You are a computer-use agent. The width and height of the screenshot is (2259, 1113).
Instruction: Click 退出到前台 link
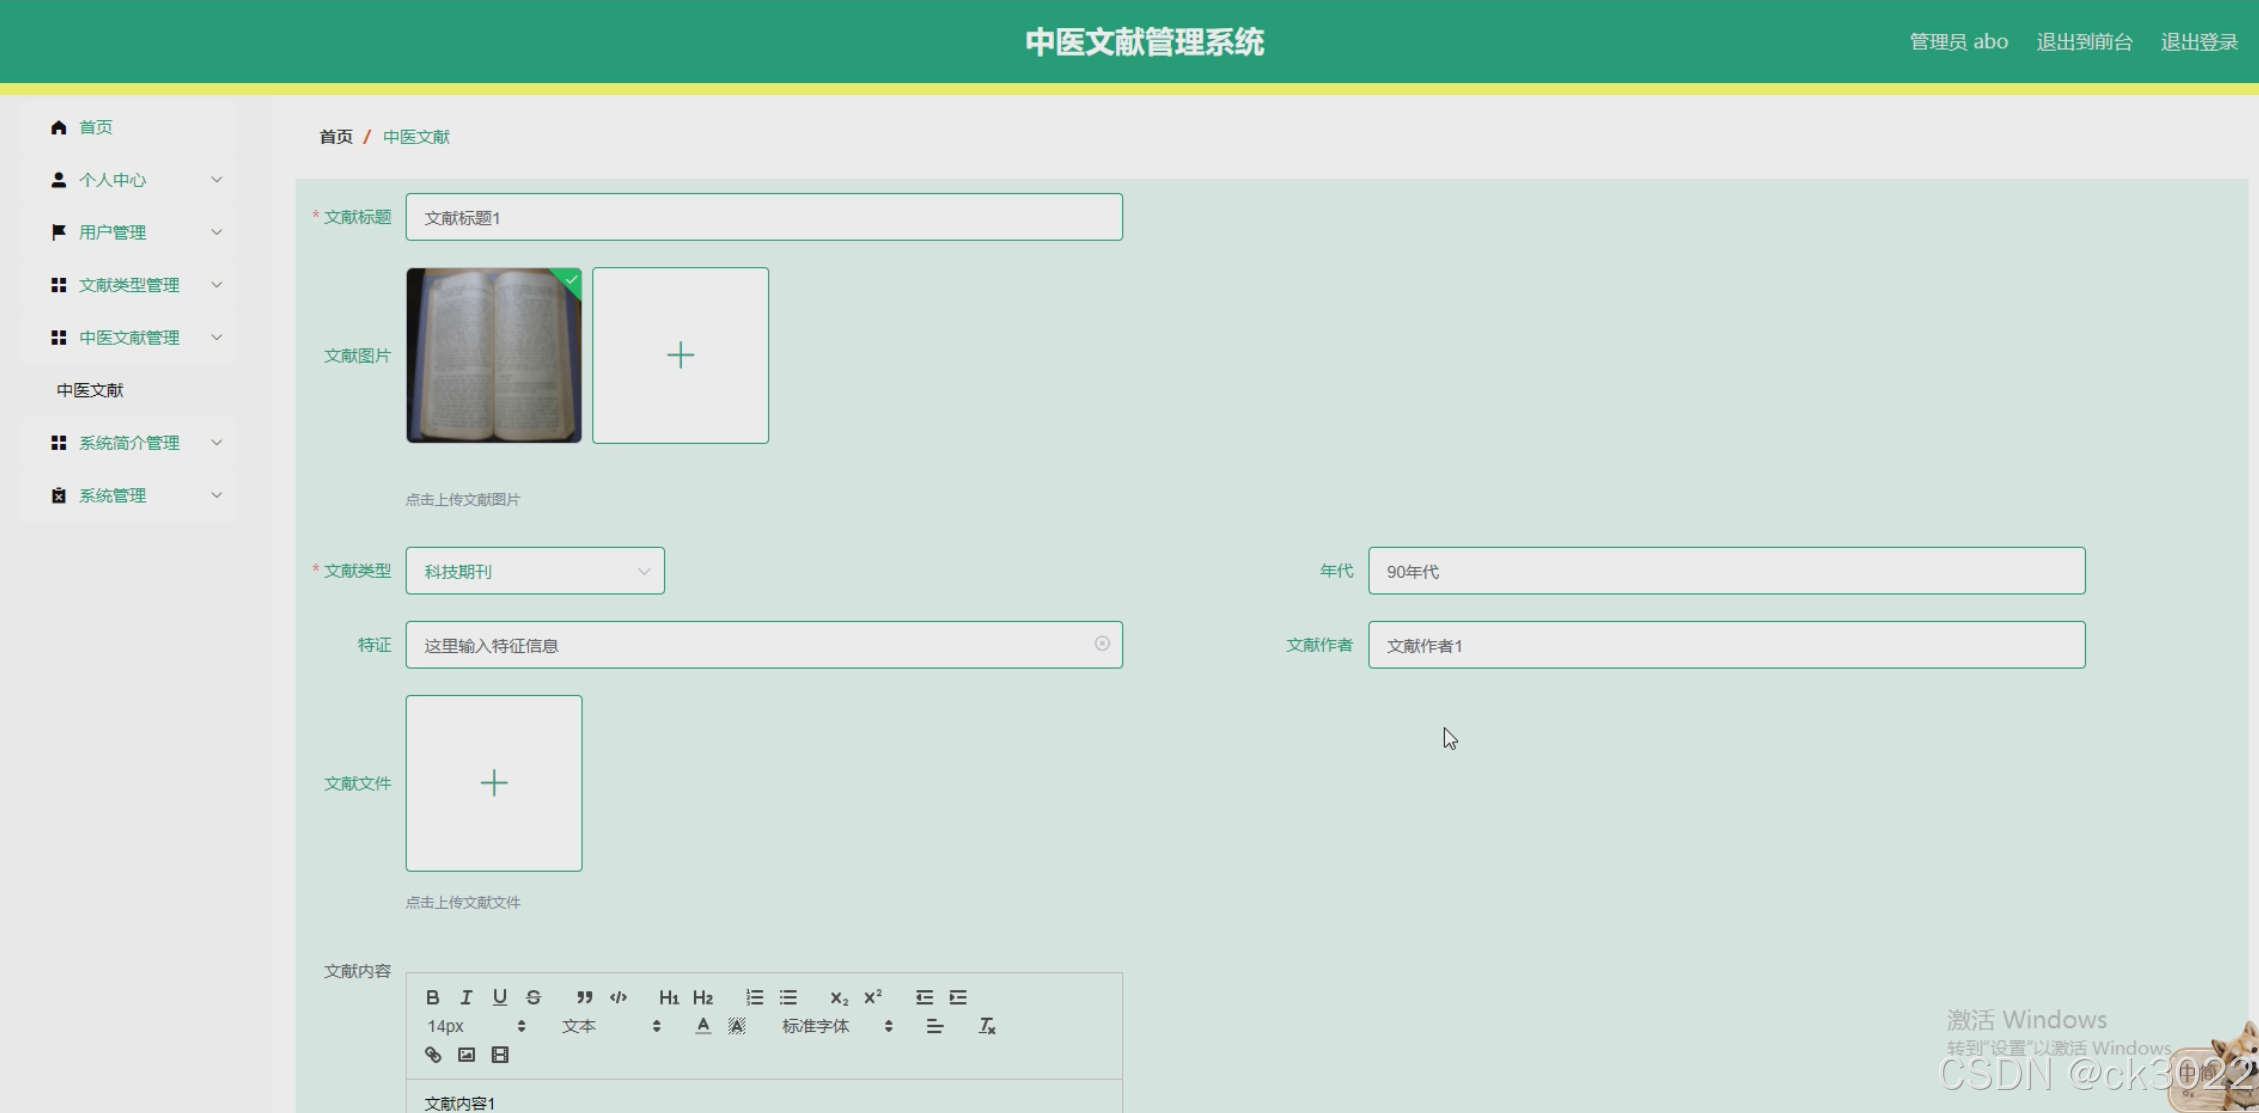coord(2084,42)
